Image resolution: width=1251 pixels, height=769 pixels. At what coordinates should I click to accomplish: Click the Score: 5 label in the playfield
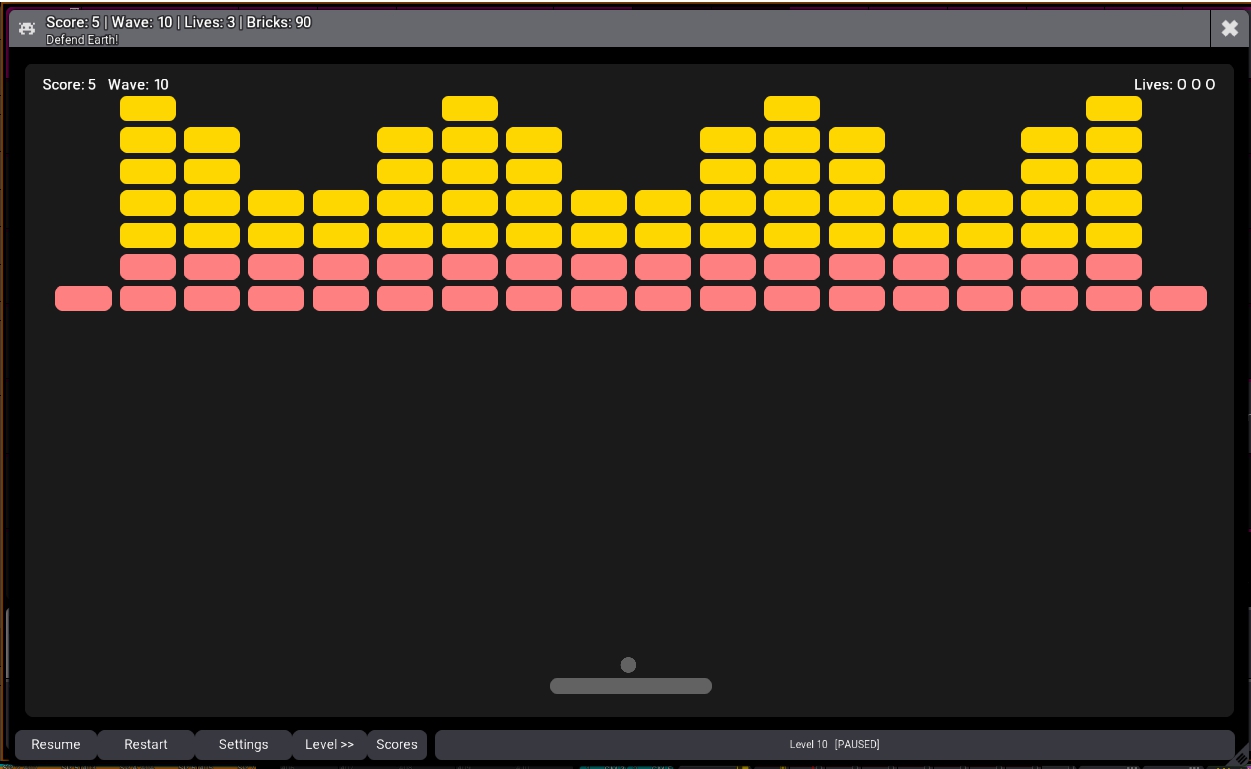tap(69, 85)
